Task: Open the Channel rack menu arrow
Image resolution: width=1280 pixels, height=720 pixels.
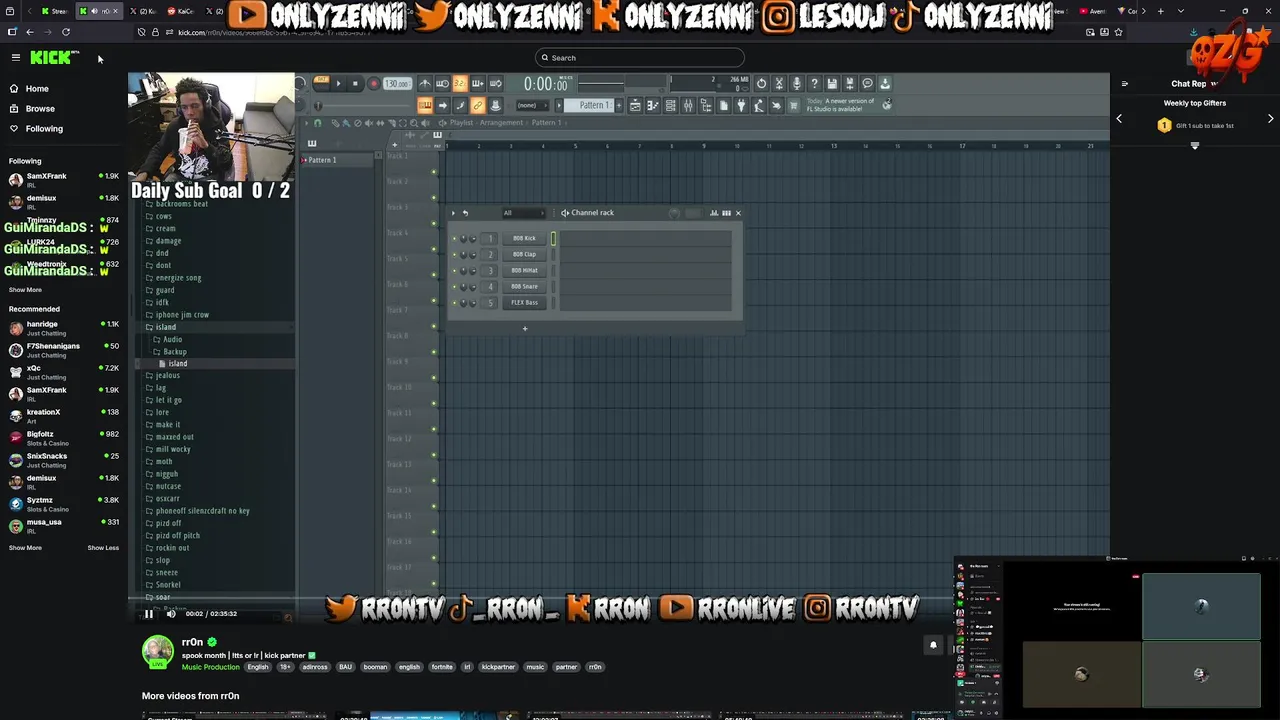Action: point(453,213)
